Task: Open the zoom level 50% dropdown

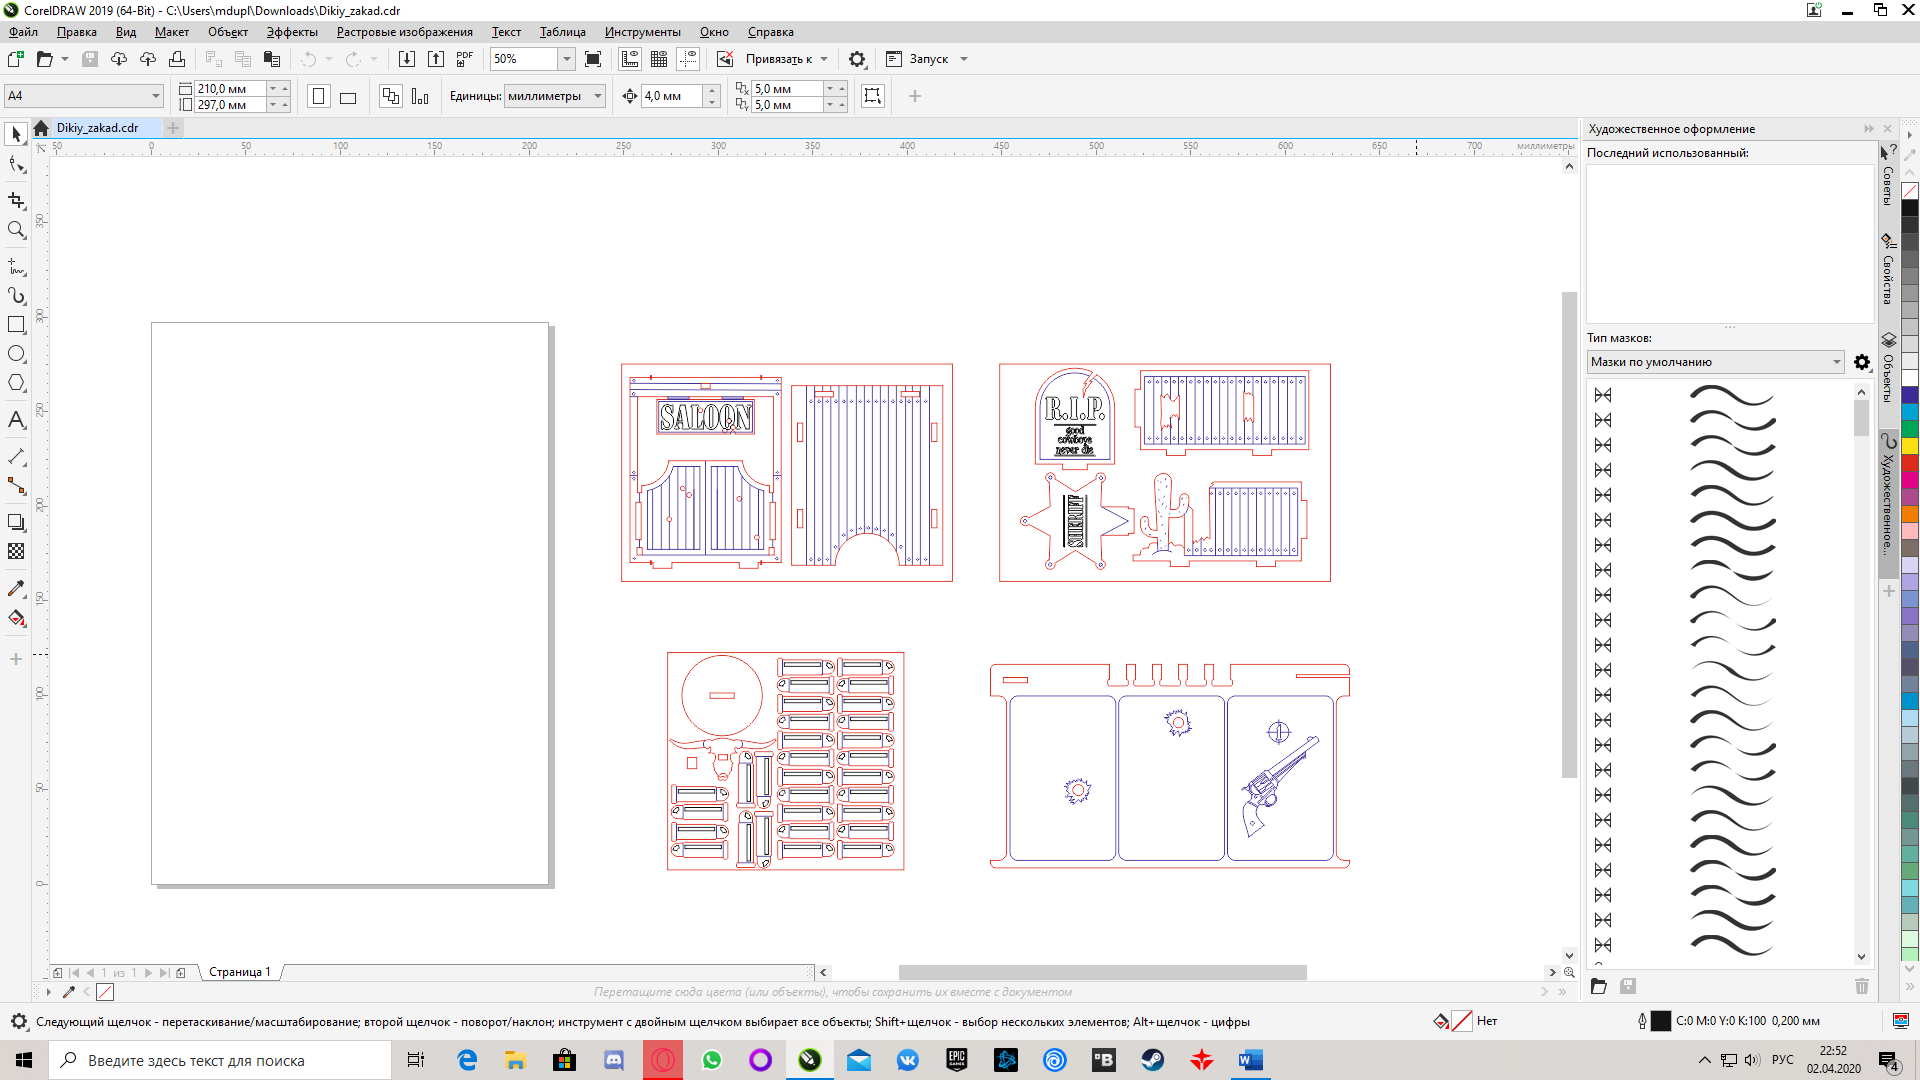Action: 566,59
